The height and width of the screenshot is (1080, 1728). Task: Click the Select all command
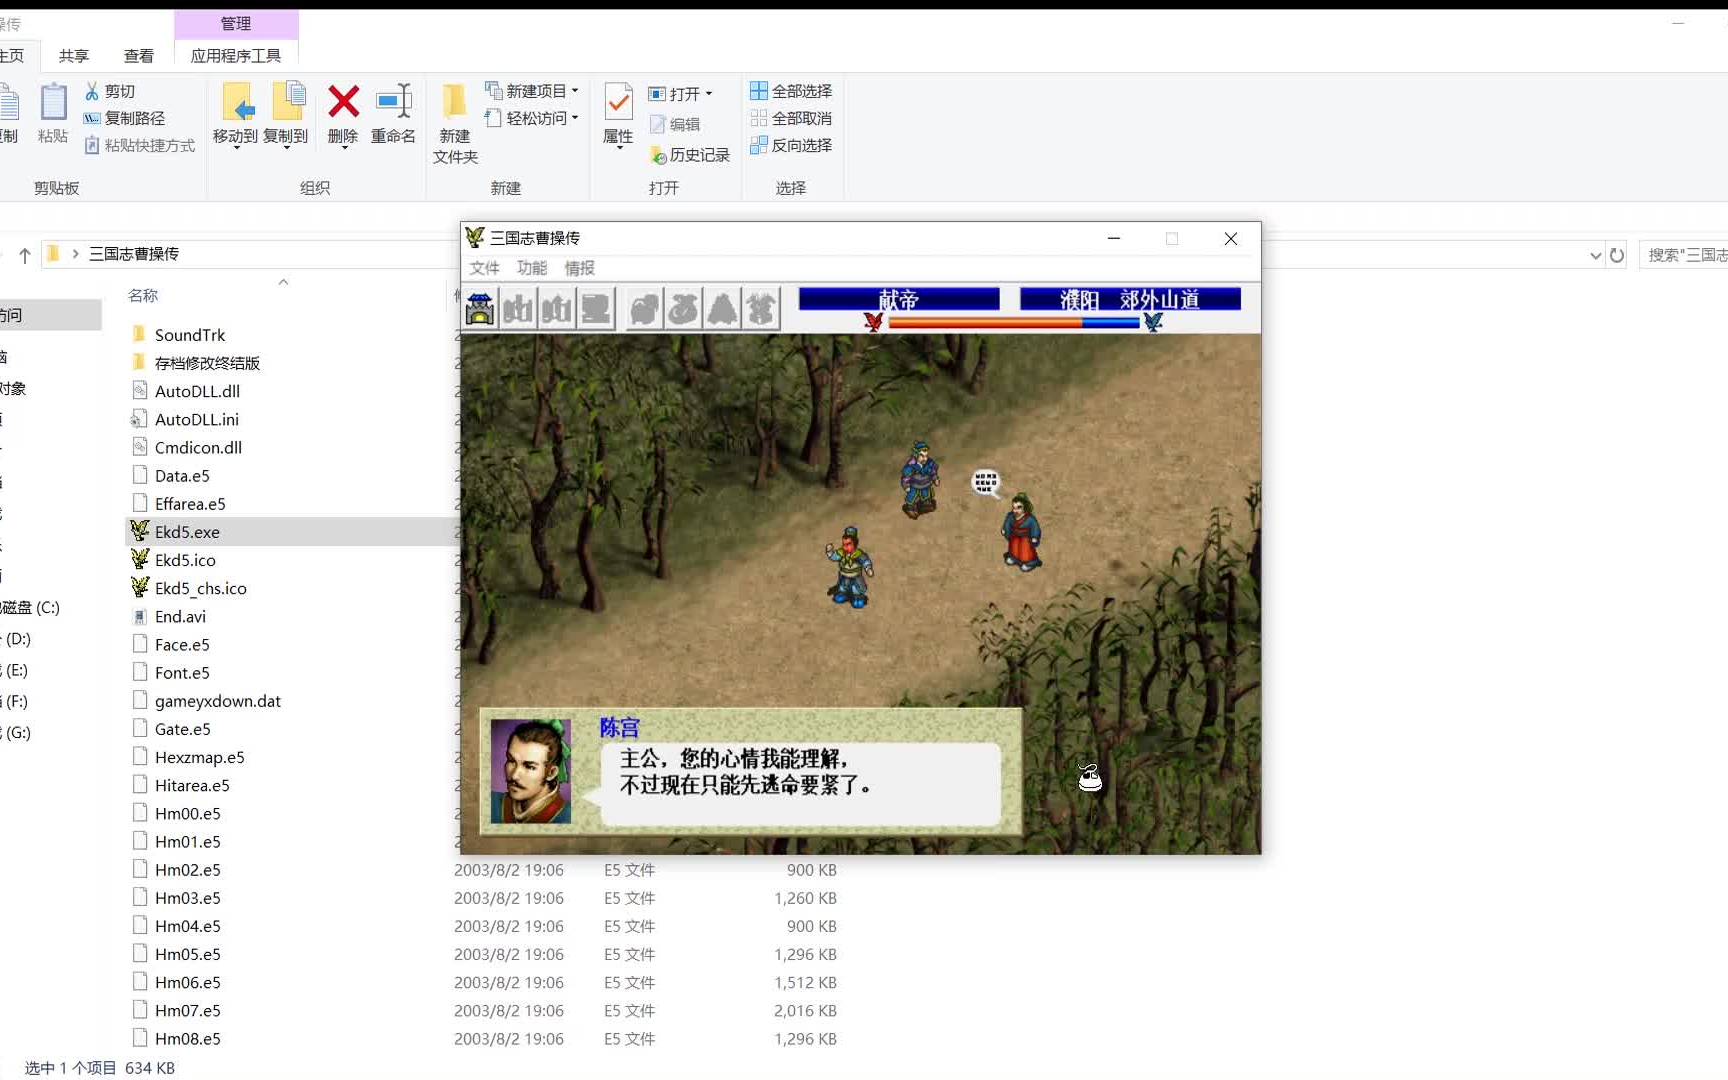(x=791, y=91)
